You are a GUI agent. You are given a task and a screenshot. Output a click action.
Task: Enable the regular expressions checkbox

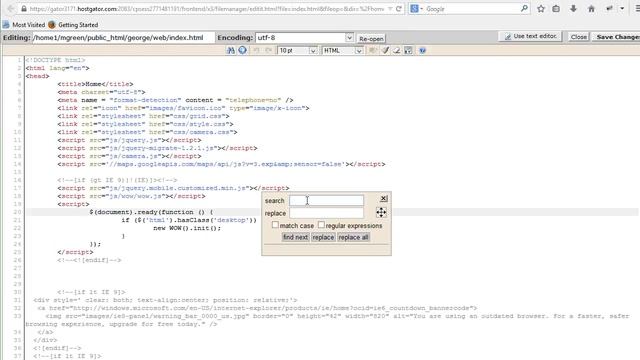pyautogui.click(x=321, y=225)
